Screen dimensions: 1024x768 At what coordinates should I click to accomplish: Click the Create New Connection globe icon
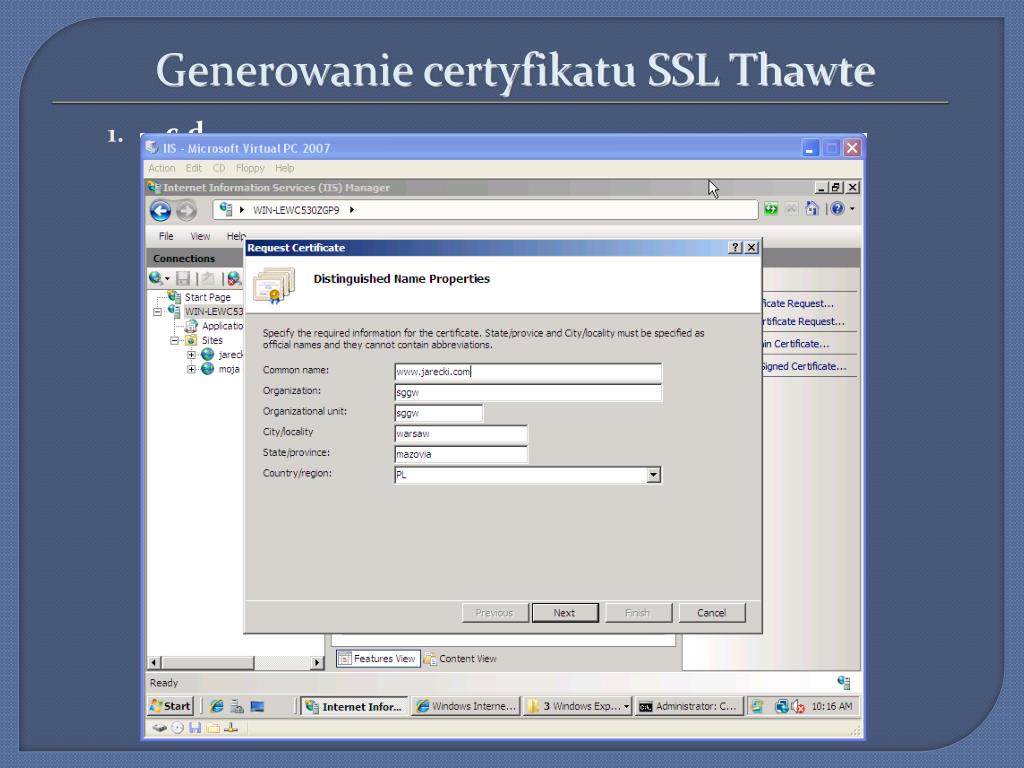[x=155, y=278]
